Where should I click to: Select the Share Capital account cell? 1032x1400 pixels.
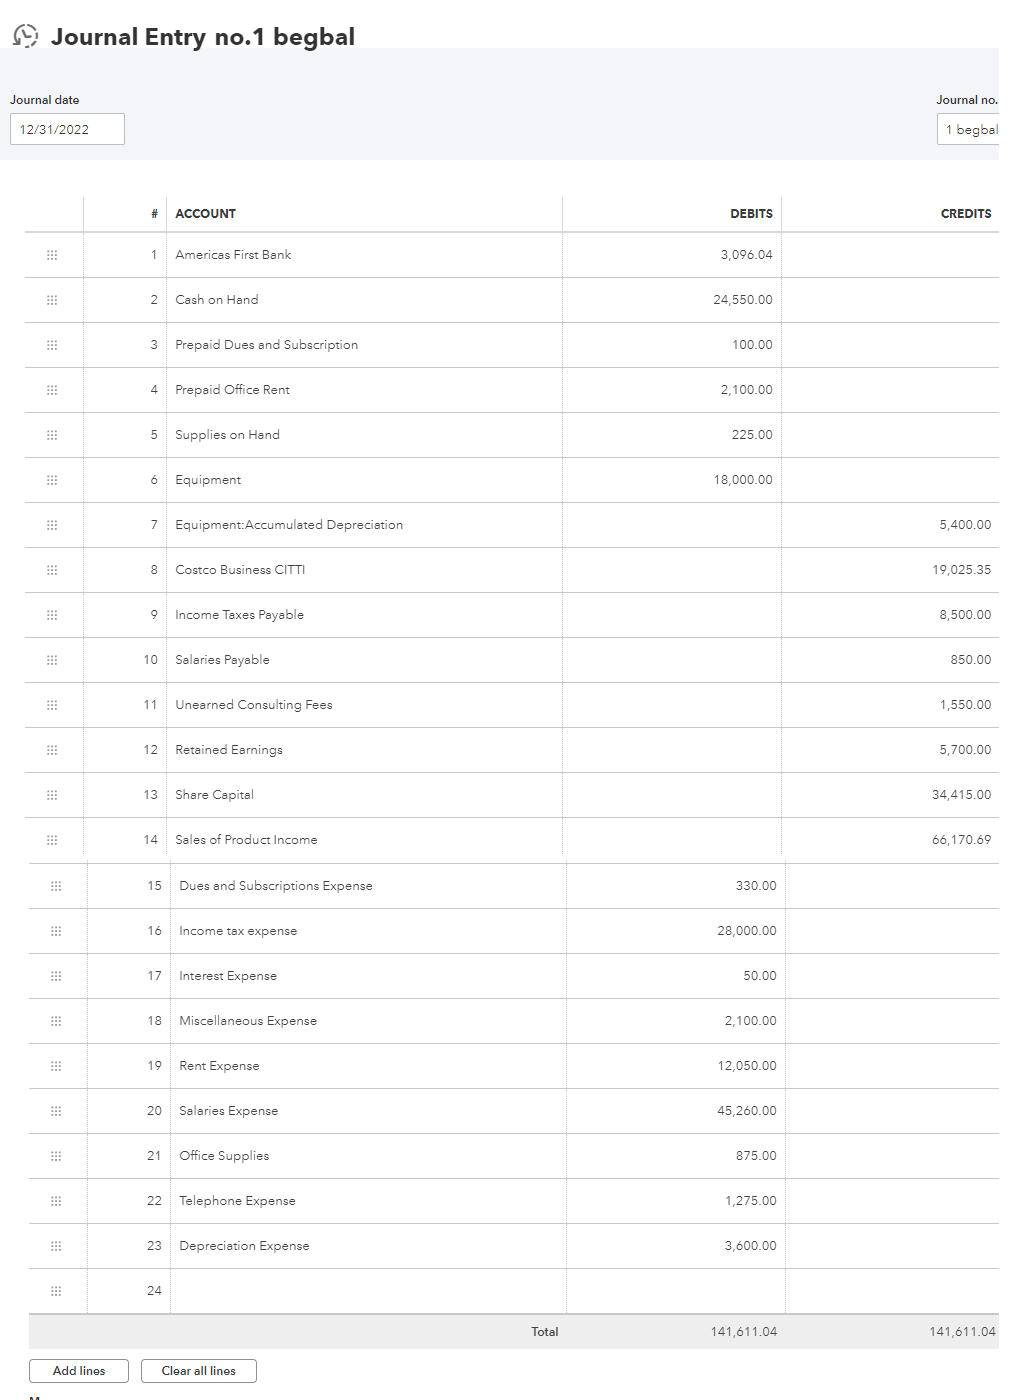[363, 795]
